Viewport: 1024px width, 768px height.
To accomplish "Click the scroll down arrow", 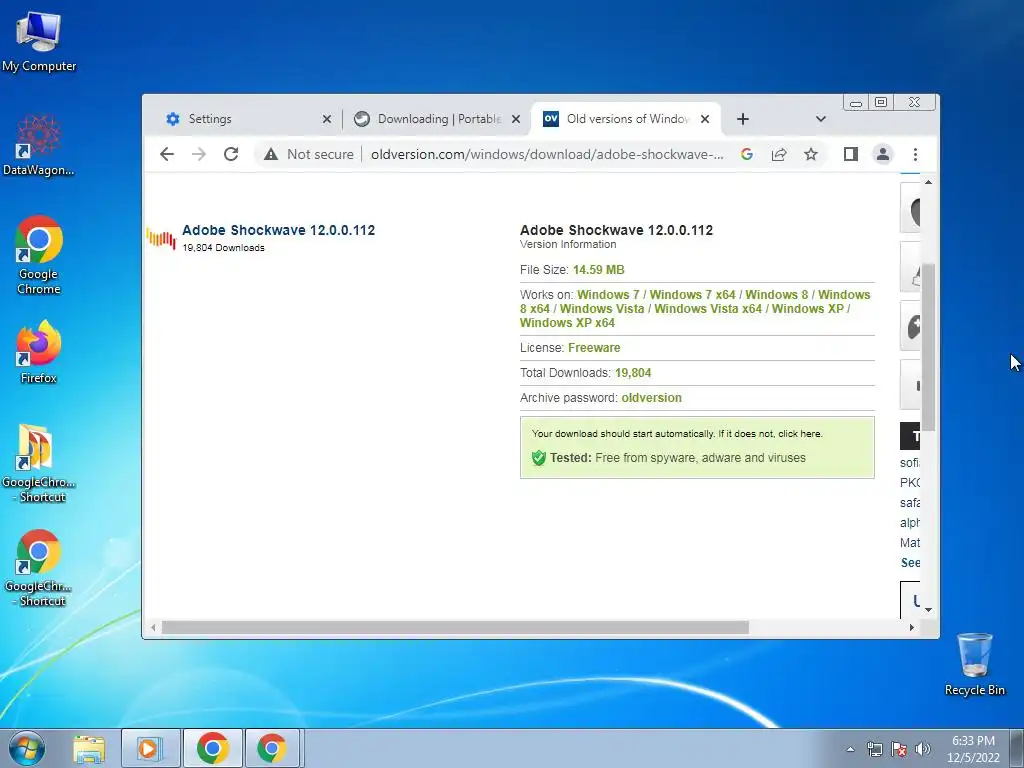I will pyautogui.click(x=928, y=610).
